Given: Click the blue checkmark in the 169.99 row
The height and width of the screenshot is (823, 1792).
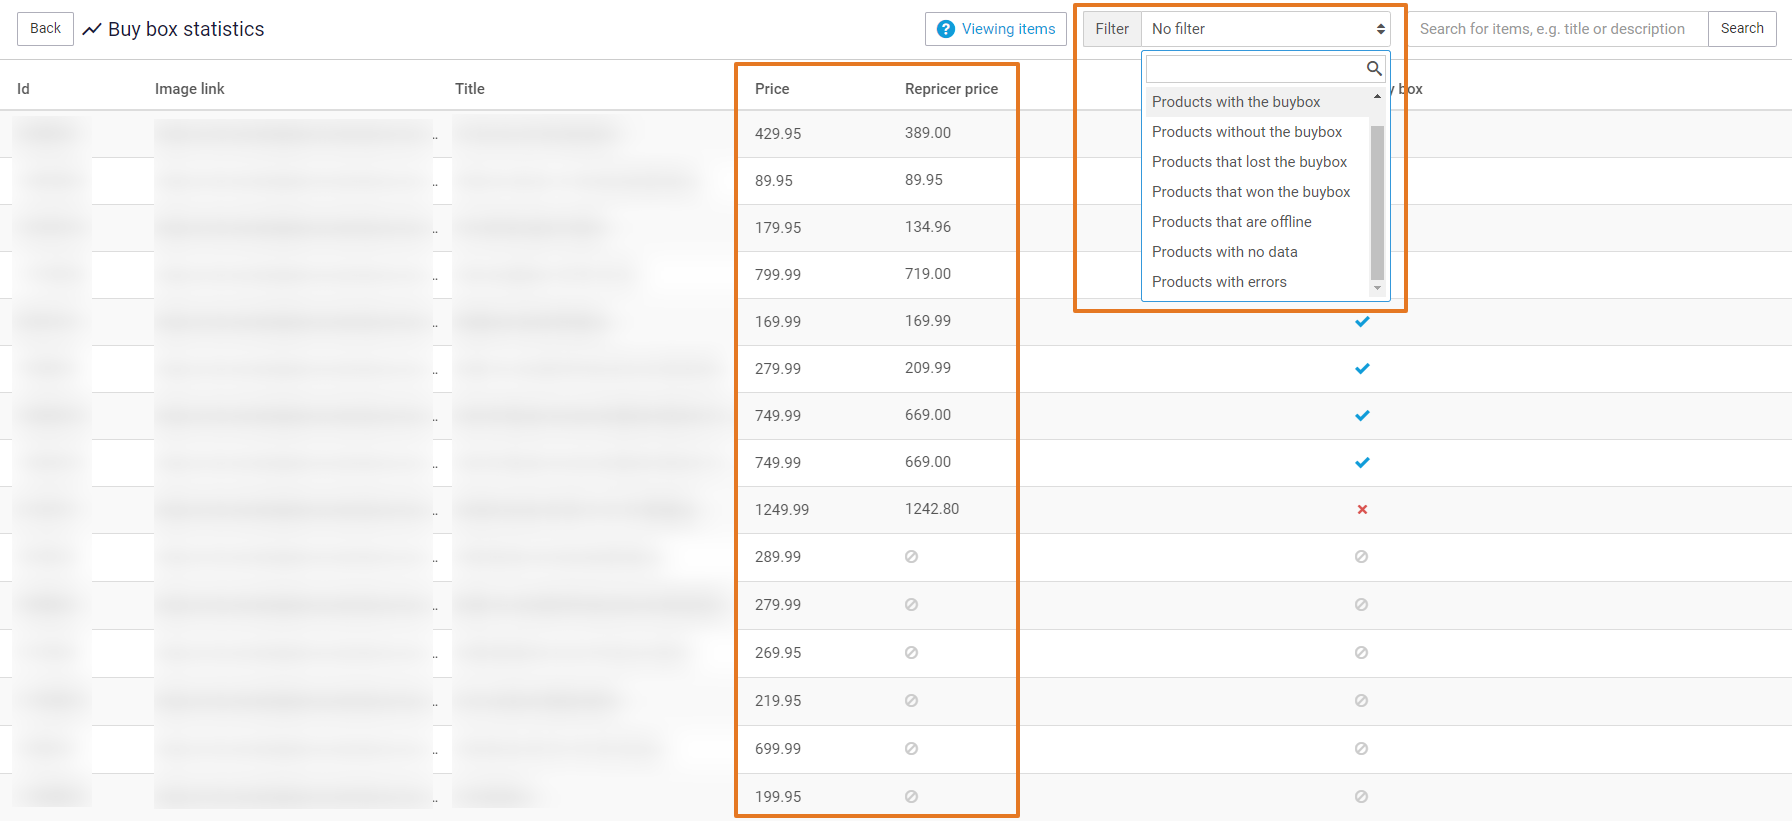Looking at the screenshot, I should pos(1362,322).
